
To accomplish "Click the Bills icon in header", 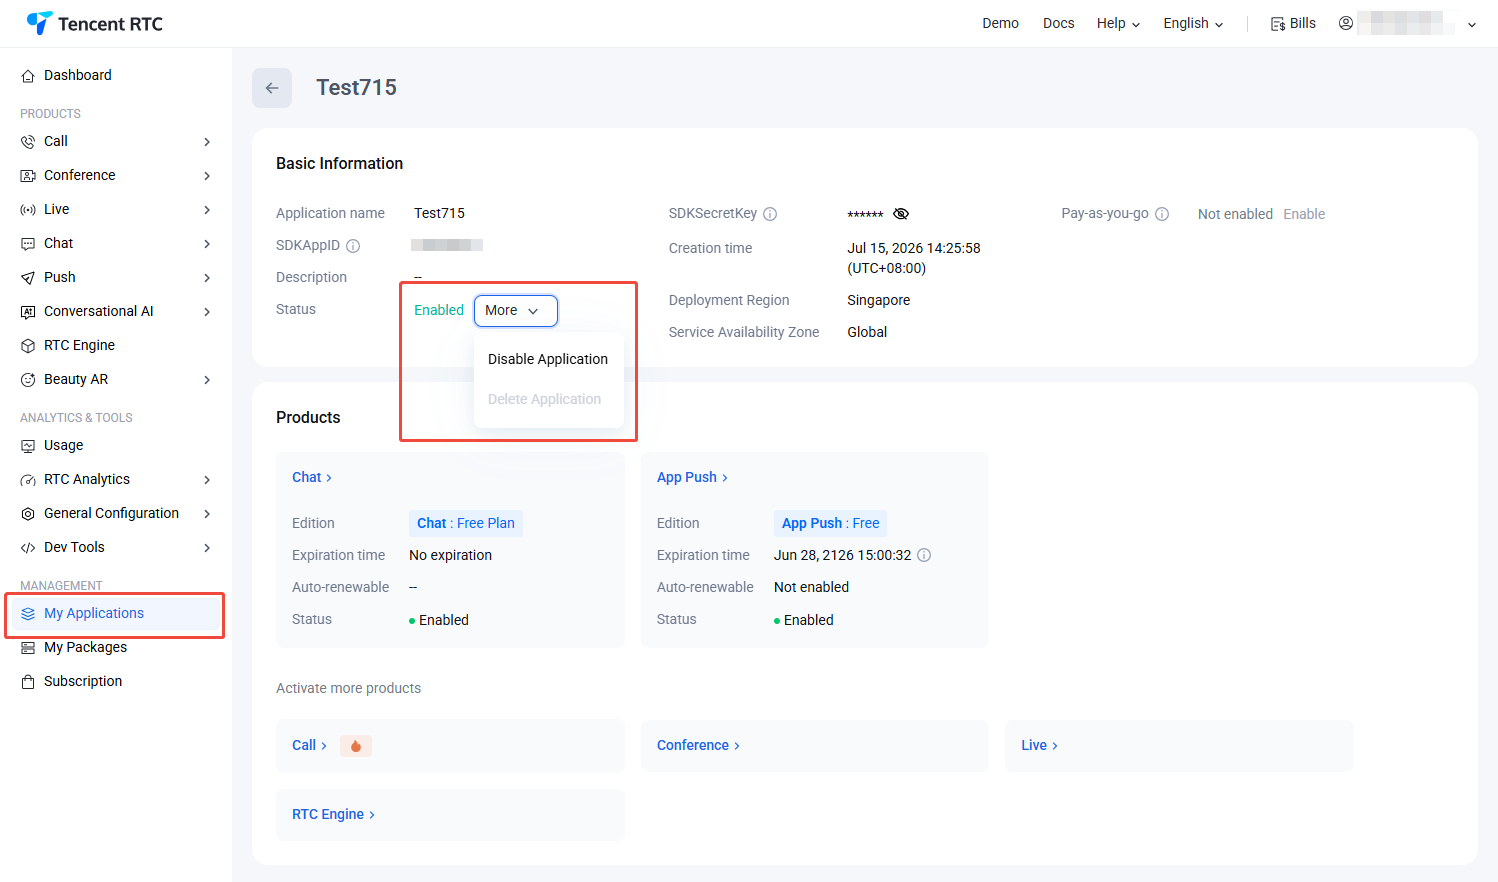I will 1278,24.
